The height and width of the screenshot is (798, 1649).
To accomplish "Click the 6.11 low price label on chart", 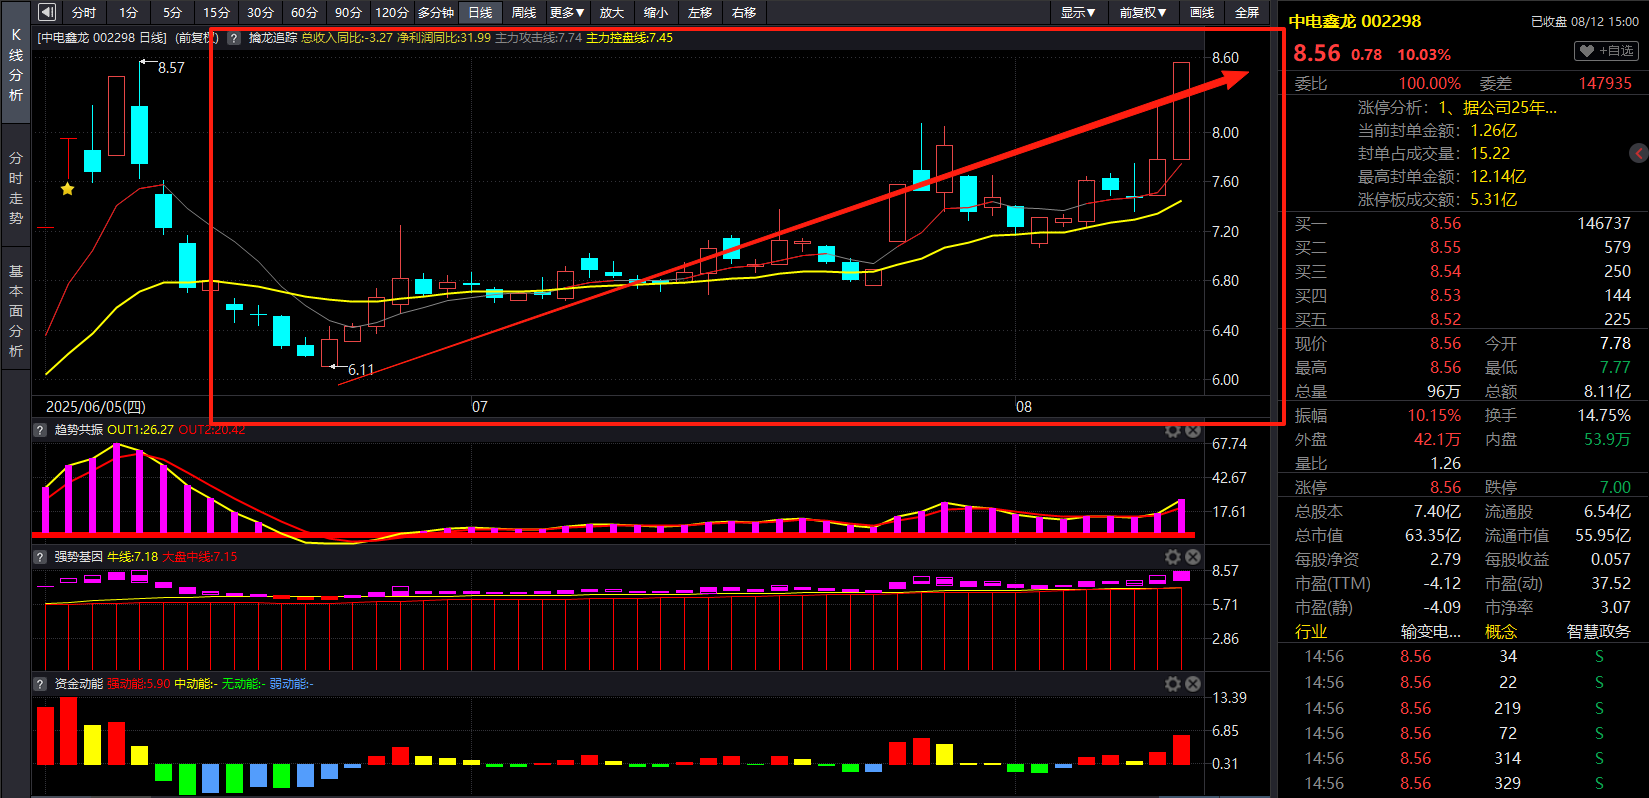I will [361, 370].
